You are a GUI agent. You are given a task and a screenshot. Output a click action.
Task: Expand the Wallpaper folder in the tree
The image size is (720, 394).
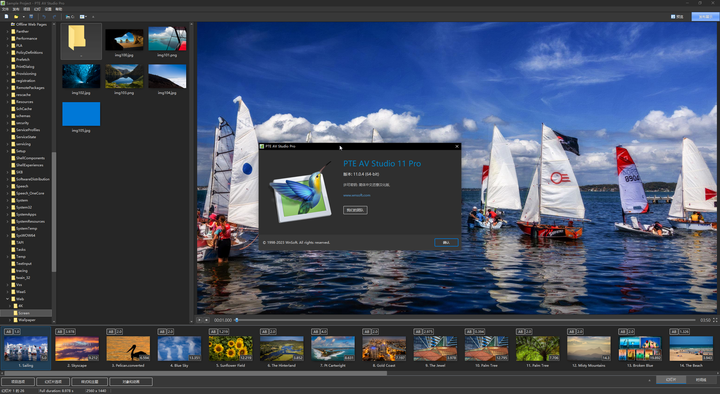coord(10,320)
